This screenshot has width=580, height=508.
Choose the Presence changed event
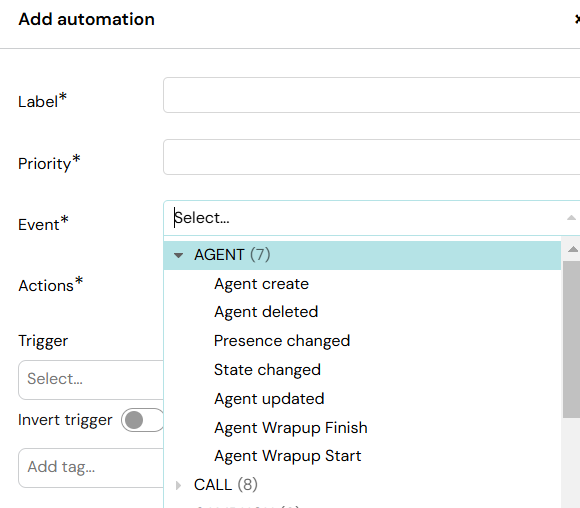(x=282, y=341)
